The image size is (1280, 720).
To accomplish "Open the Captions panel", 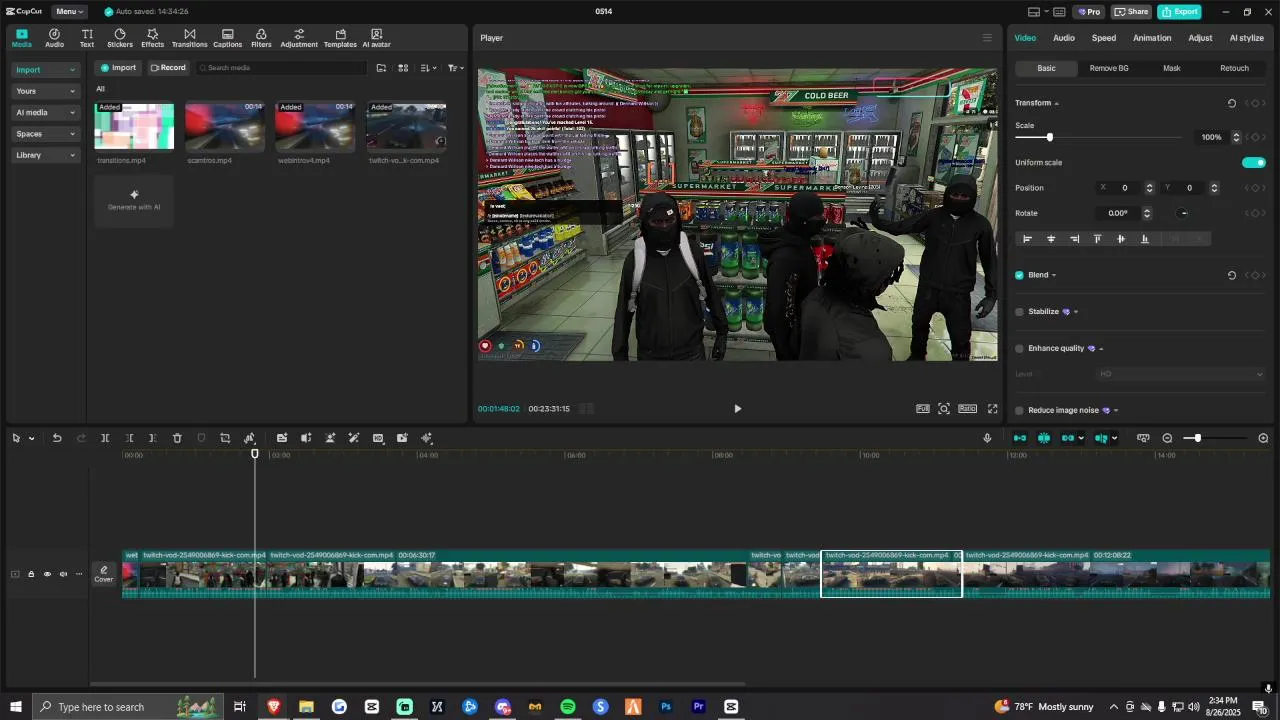I will pos(227,38).
